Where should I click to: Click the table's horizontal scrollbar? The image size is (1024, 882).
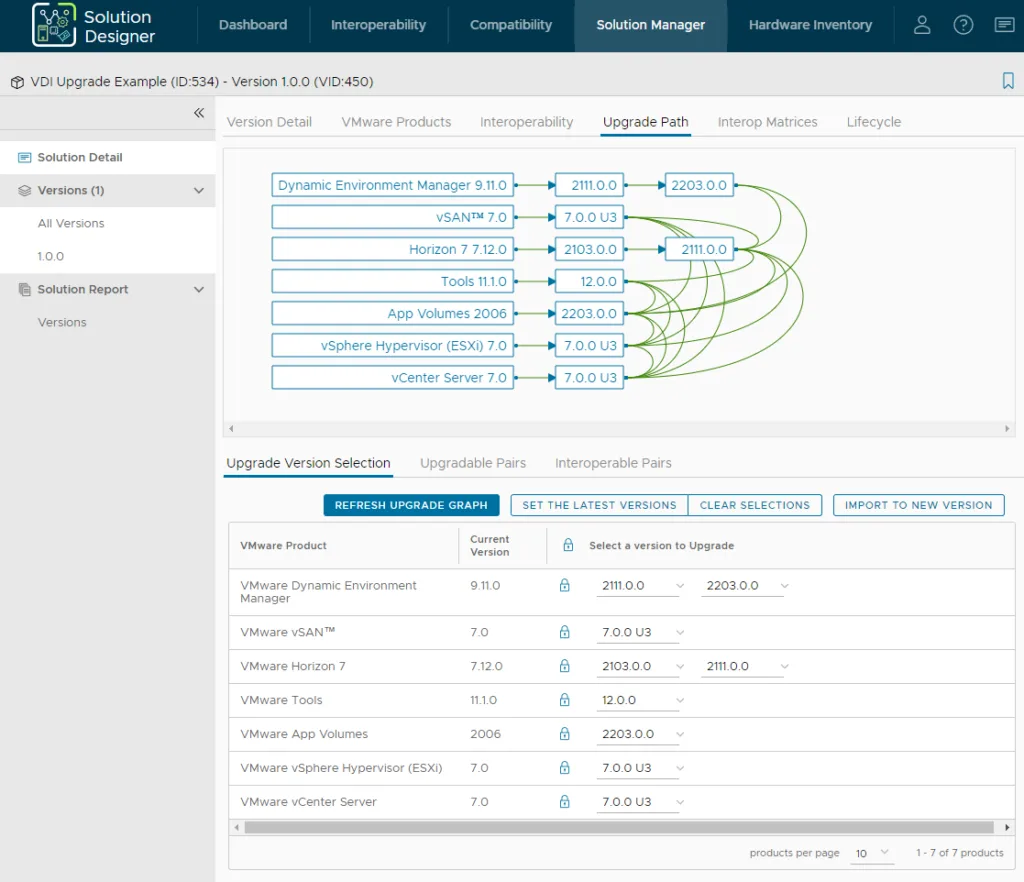click(x=619, y=827)
